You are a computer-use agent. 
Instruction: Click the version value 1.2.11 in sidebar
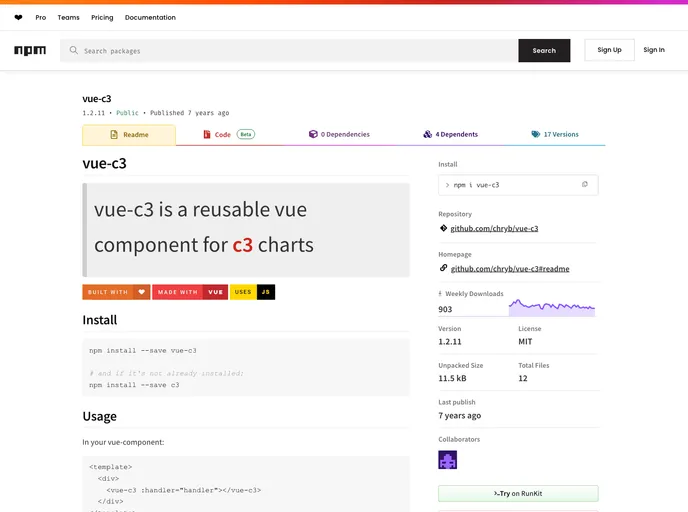coord(450,342)
